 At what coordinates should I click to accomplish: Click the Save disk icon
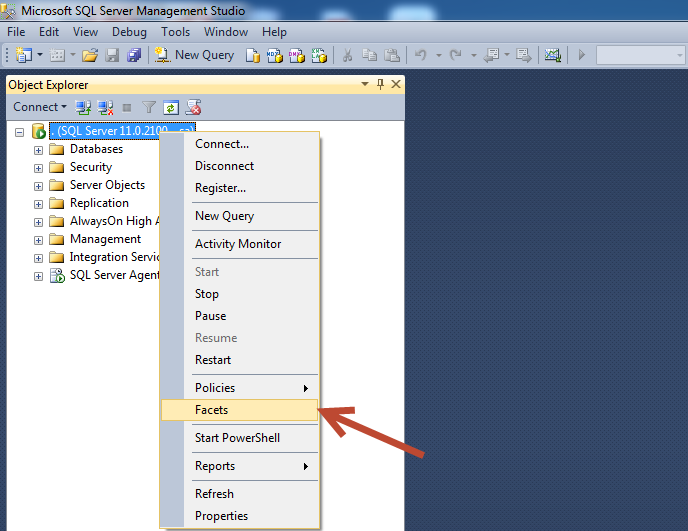(112, 55)
